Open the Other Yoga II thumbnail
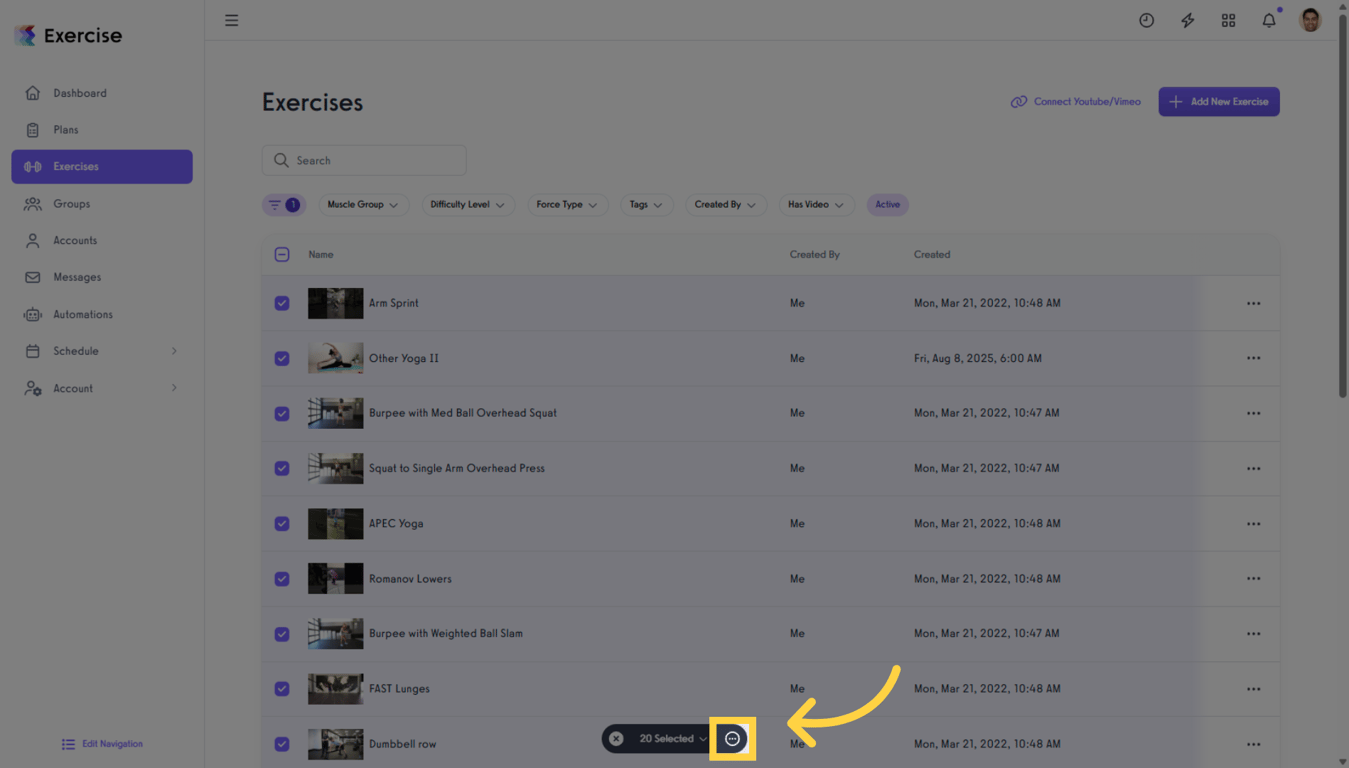 [335, 358]
